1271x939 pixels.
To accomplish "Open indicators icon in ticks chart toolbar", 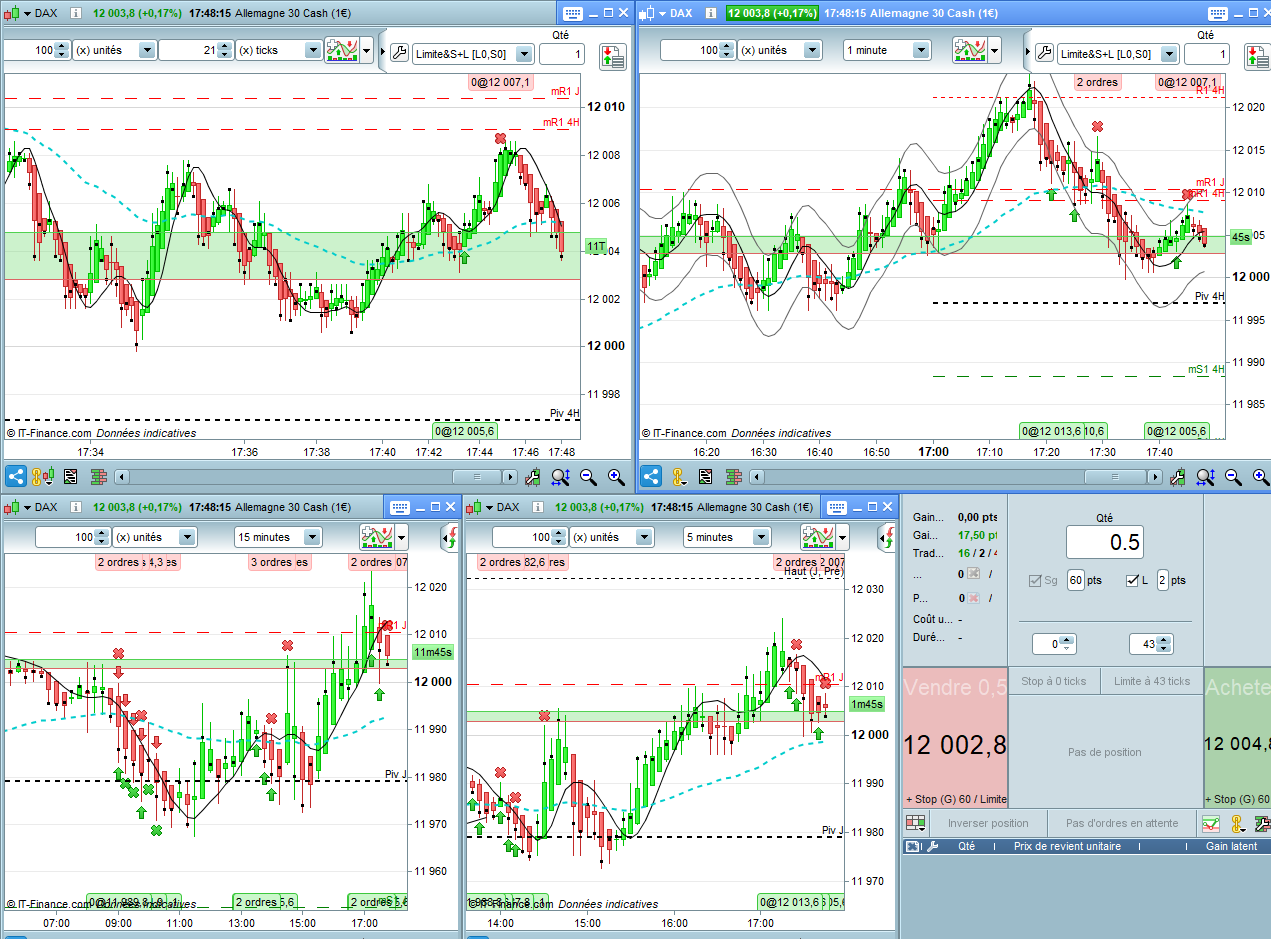I will click(x=343, y=50).
